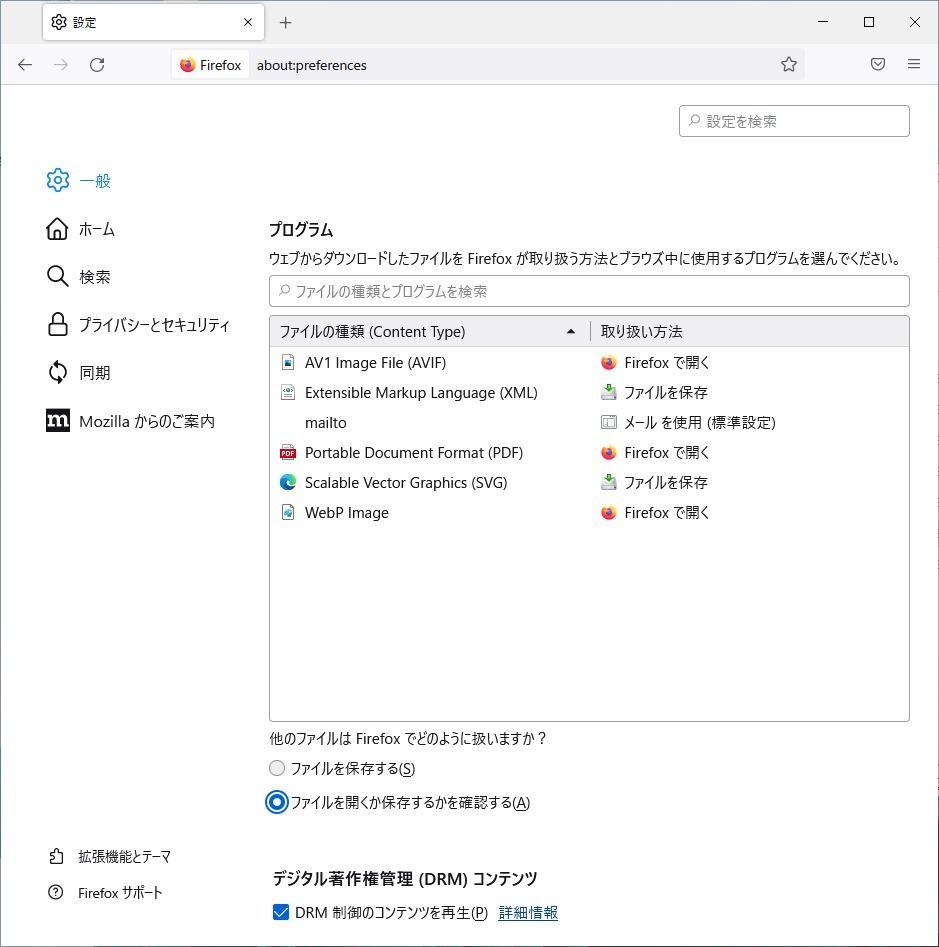The image size is (939, 947).
Task: Reload the current page
Action: click(x=97, y=65)
